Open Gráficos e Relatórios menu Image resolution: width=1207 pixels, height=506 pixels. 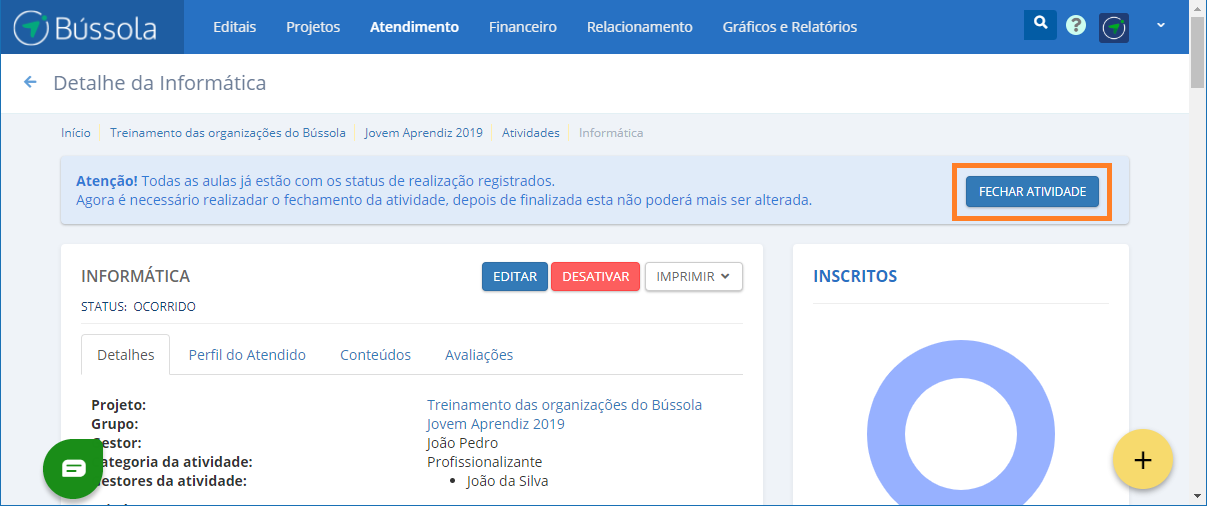789,27
